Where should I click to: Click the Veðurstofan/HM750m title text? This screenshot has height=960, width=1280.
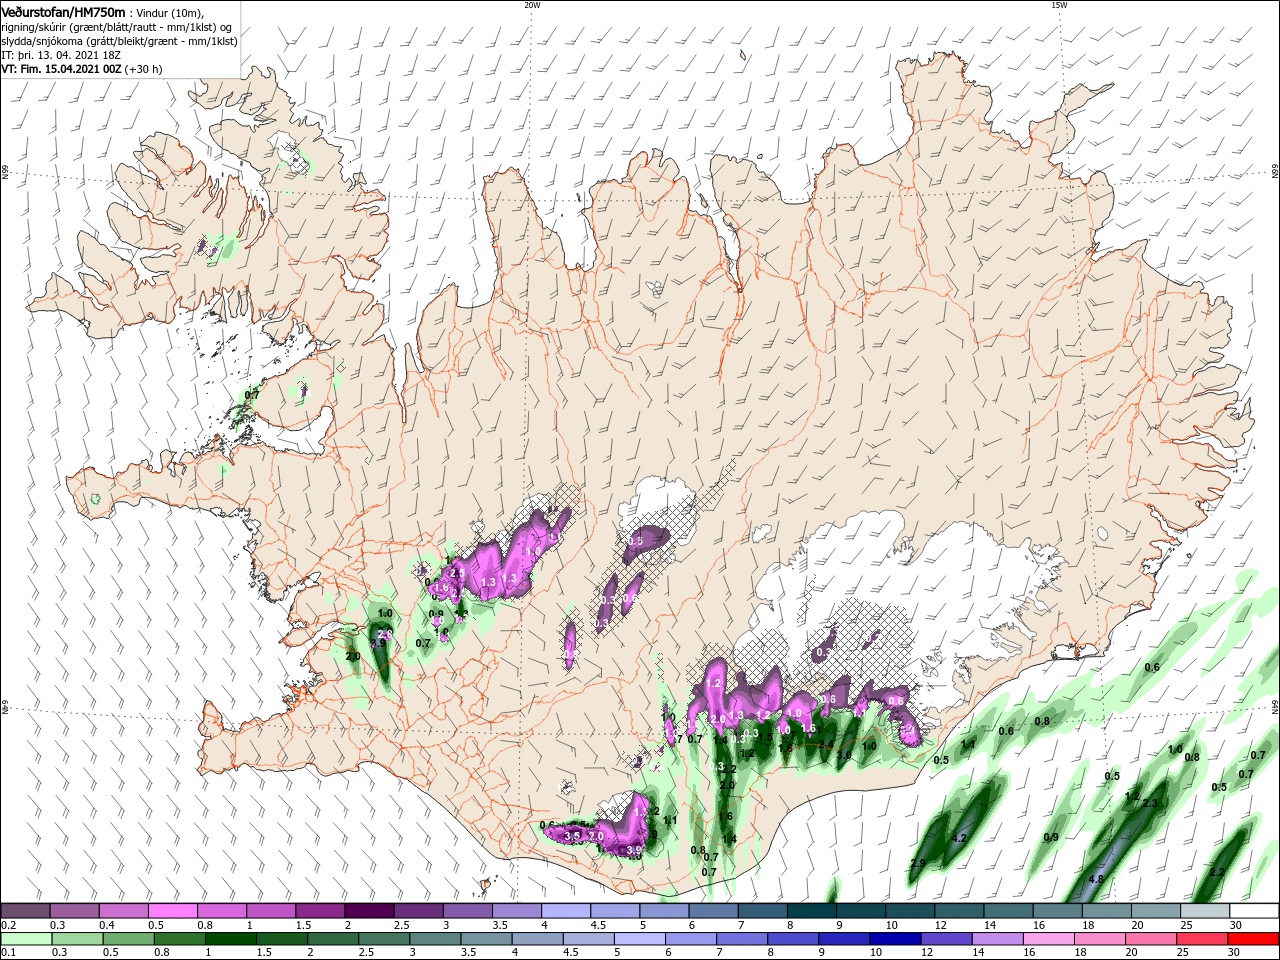point(63,11)
